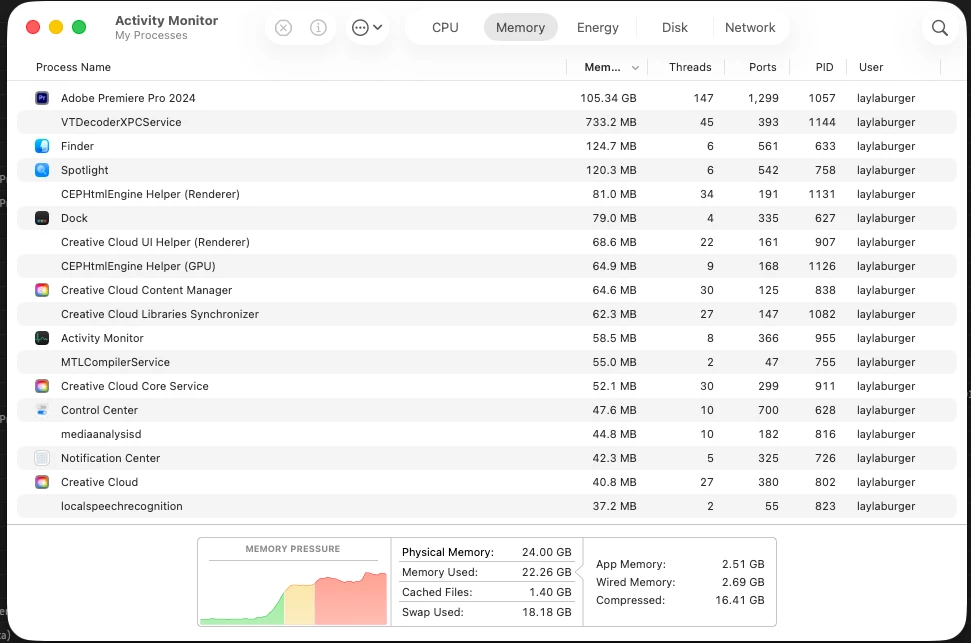Click the 700 ports value for Control Center
971x643 pixels.
pyautogui.click(x=768, y=410)
